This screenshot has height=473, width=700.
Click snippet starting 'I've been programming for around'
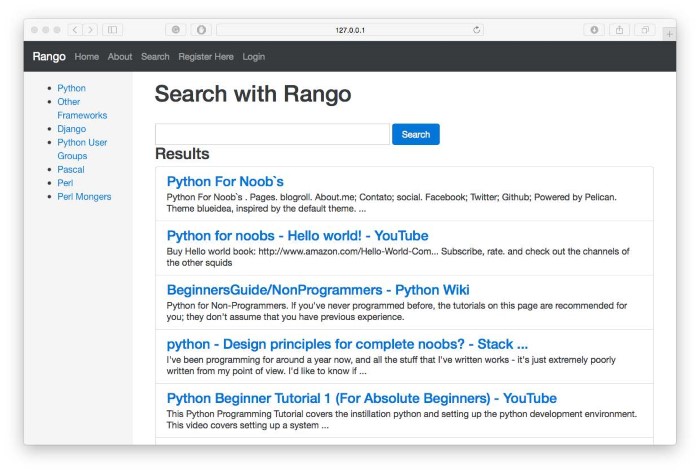pyautogui.click(x=391, y=365)
